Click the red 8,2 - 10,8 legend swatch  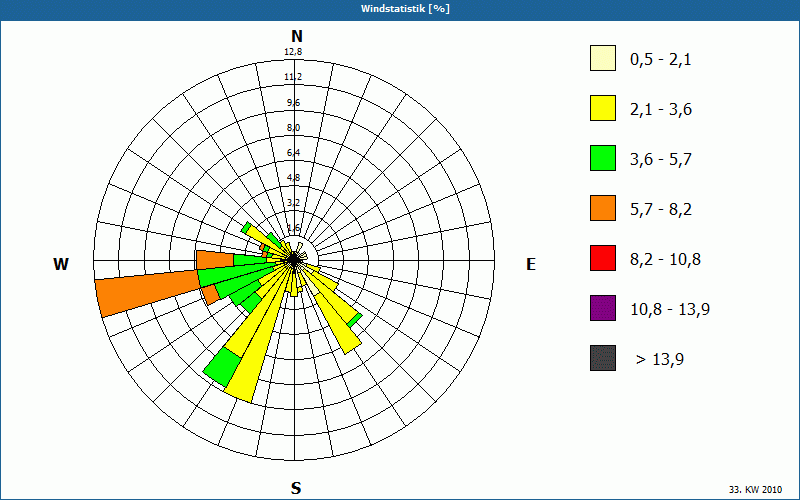603,258
